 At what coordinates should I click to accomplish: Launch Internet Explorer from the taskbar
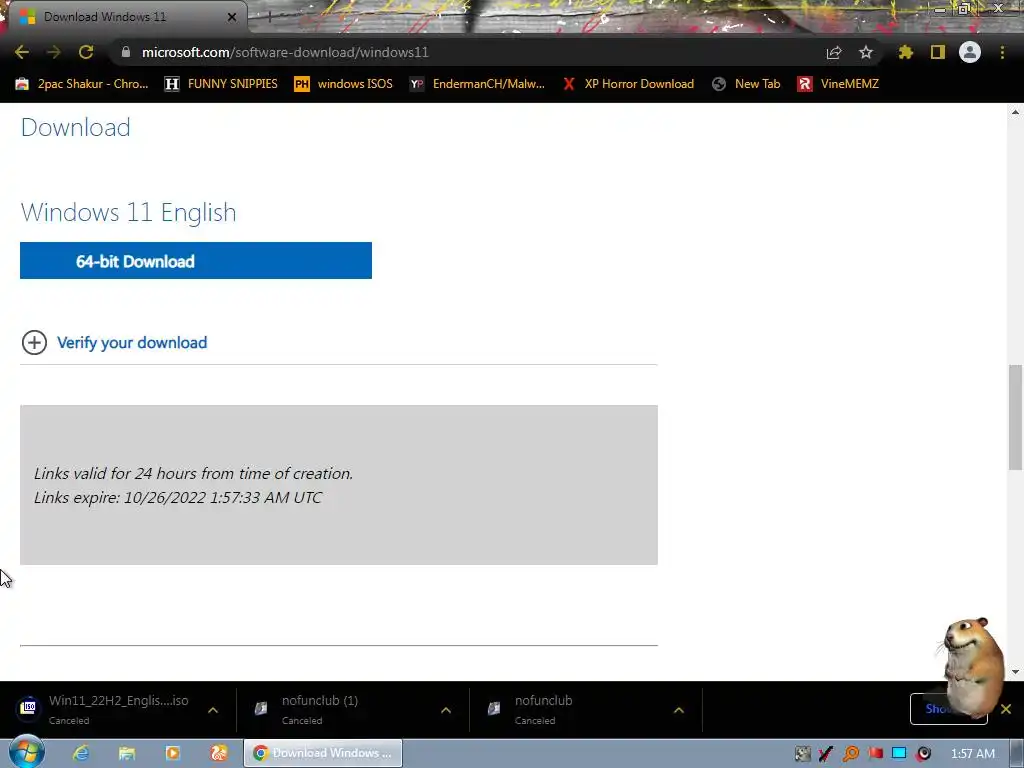click(81, 753)
